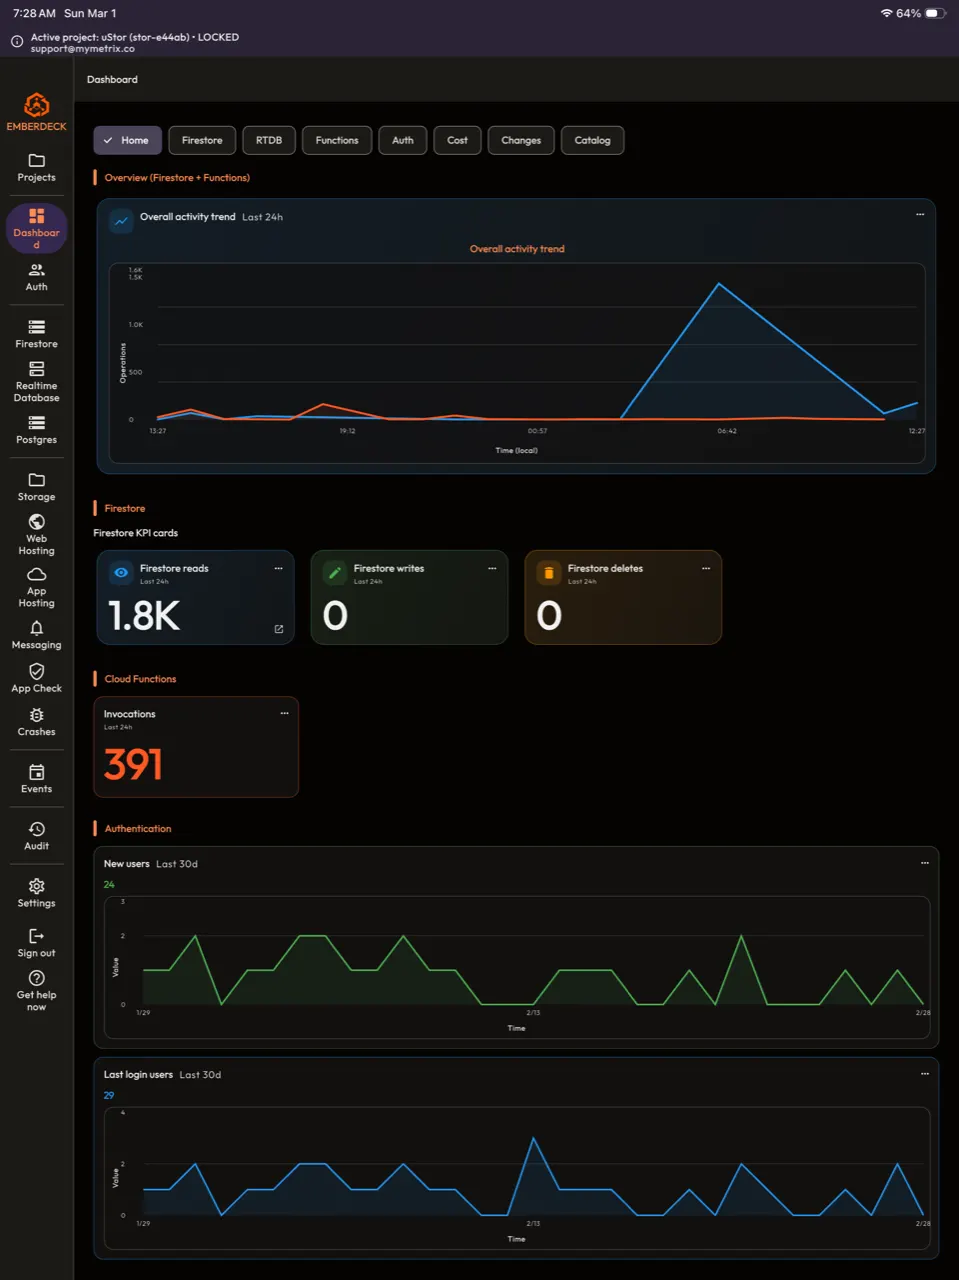
Task: Switch to the Functions tab
Action: tap(336, 140)
